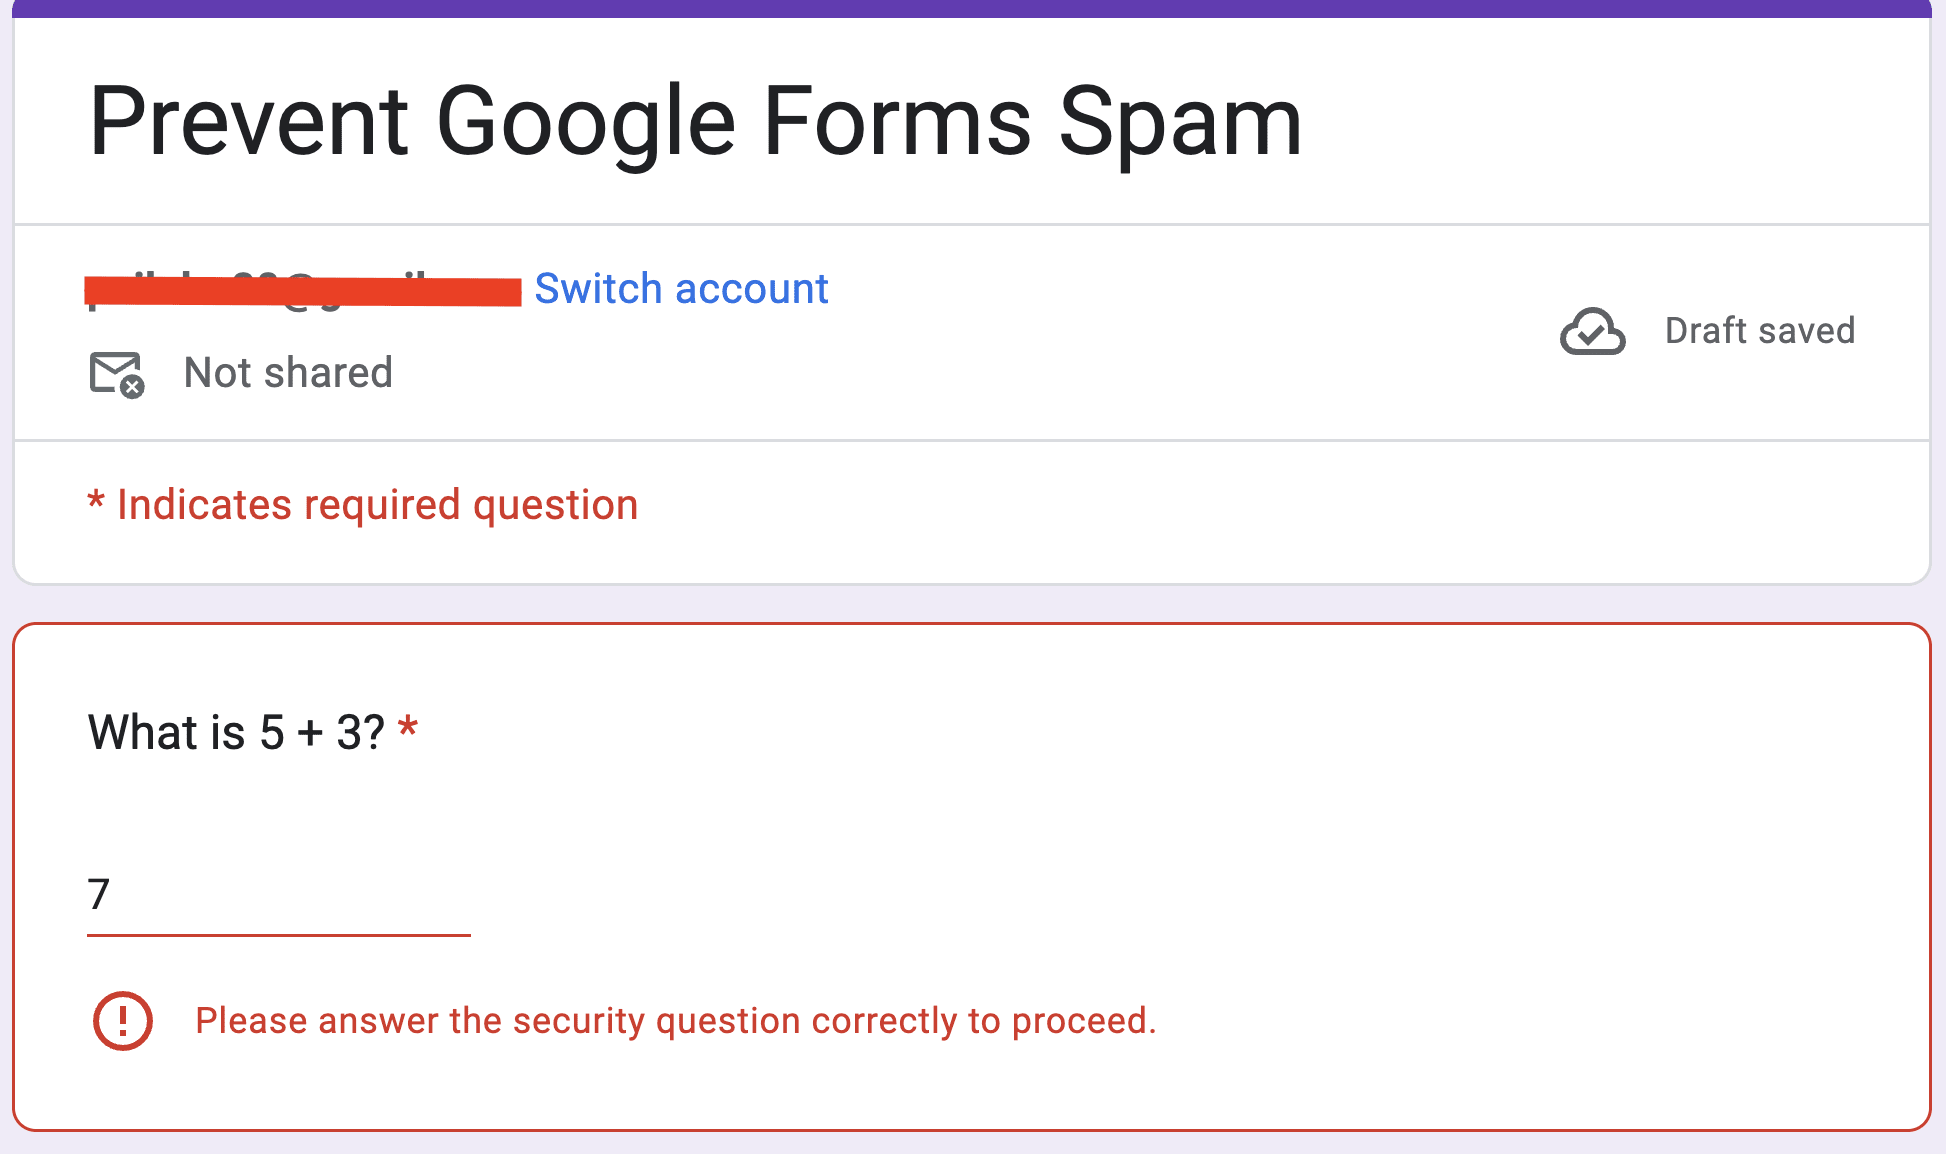
Task: Click the error message about security question
Action: click(x=677, y=1021)
